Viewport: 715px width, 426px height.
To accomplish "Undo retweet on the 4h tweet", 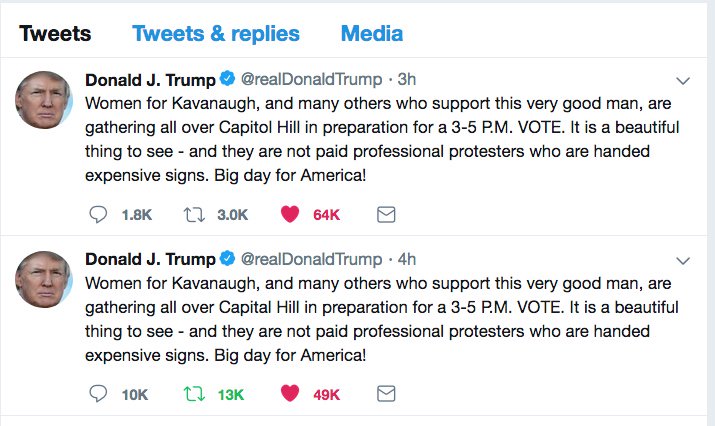I will pyautogui.click(x=195, y=393).
